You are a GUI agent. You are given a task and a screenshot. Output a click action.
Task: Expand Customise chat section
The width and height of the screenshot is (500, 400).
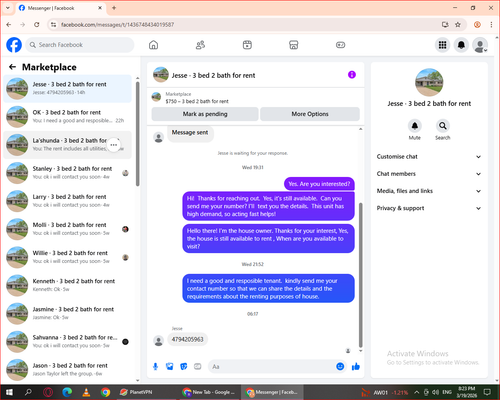(x=429, y=157)
